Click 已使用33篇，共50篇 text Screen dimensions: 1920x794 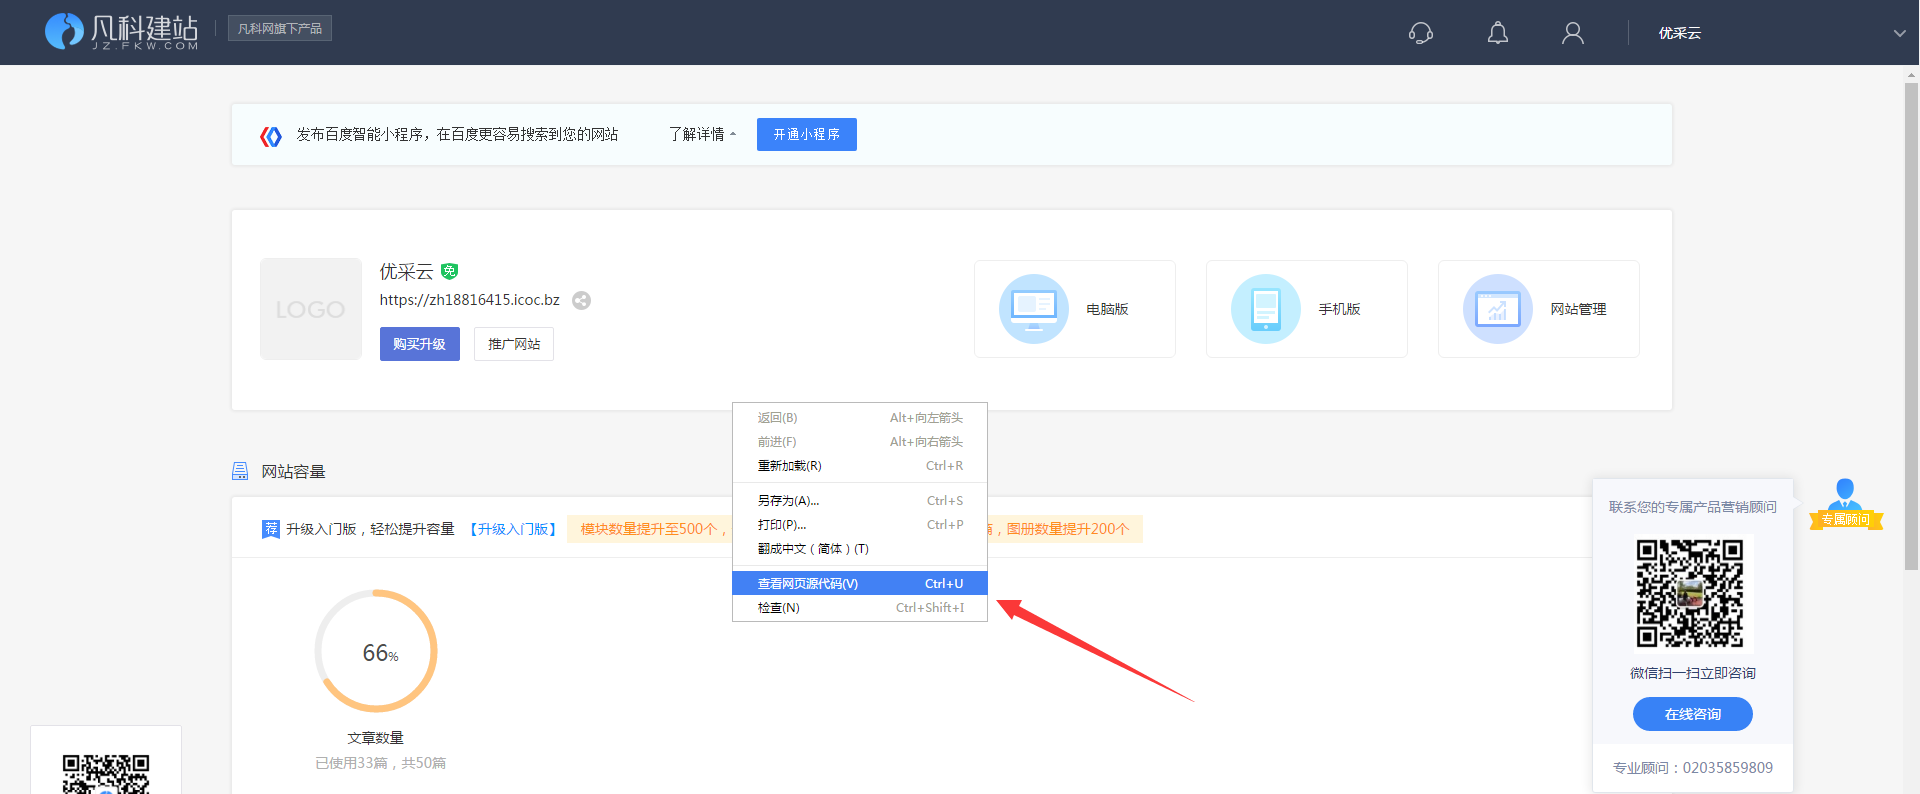click(x=380, y=763)
